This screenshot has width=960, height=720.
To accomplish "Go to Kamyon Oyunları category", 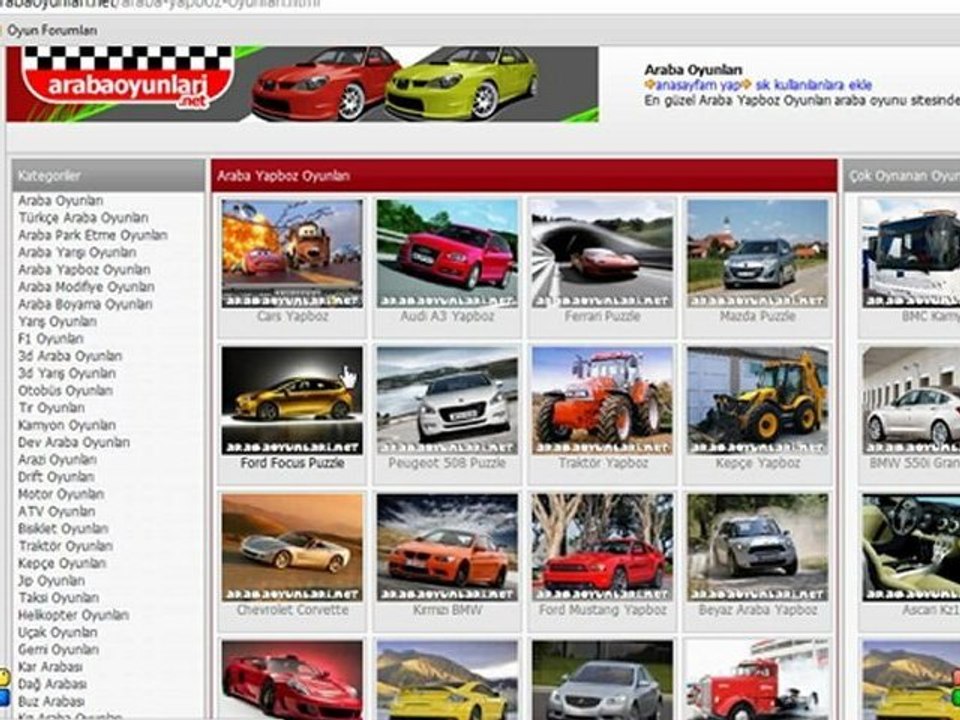I will tap(67, 425).
